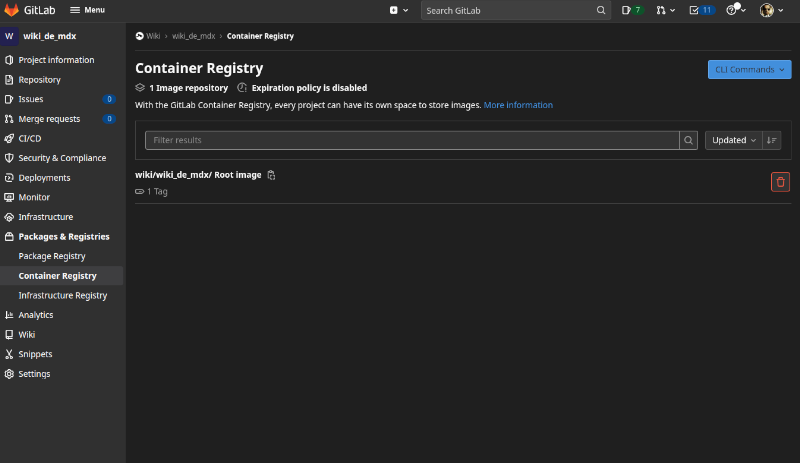Click the GitLab fox logo
This screenshot has width=800, height=463.
[x=11, y=10]
